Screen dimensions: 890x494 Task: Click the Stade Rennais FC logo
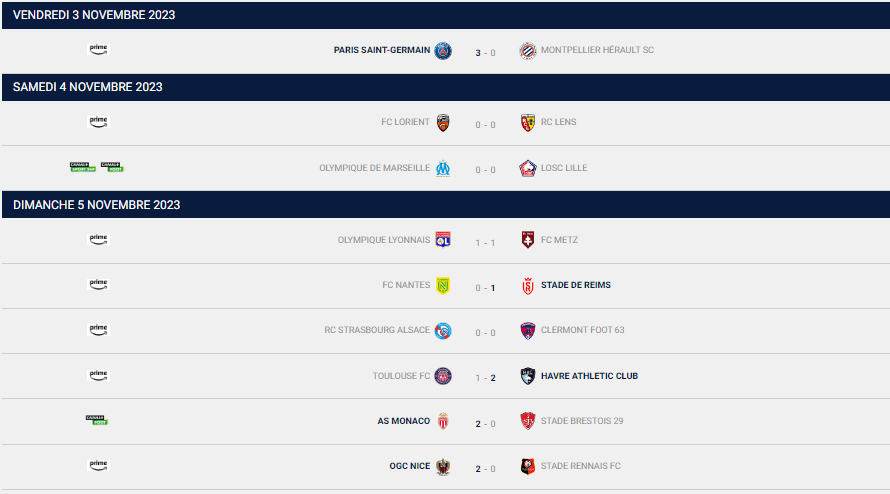[527, 466]
